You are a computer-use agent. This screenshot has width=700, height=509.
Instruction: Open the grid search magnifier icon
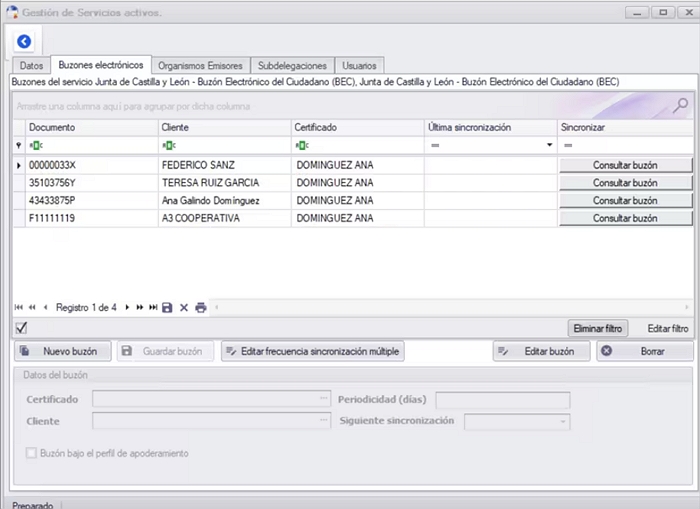click(681, 106)
